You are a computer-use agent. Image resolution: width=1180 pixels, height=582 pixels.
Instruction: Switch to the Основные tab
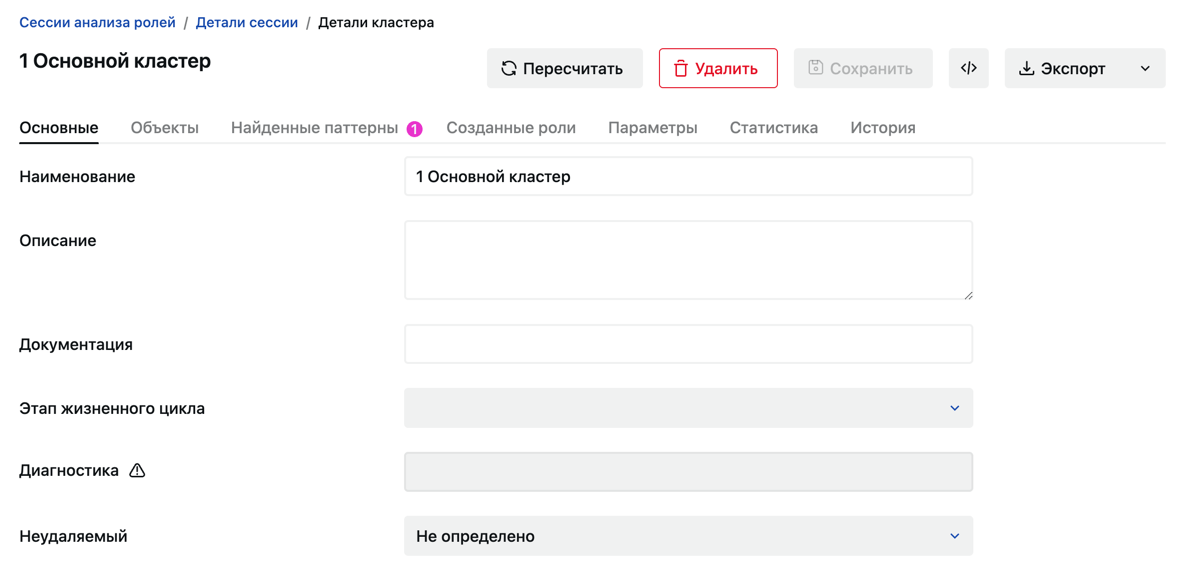(x=59, y=128)
